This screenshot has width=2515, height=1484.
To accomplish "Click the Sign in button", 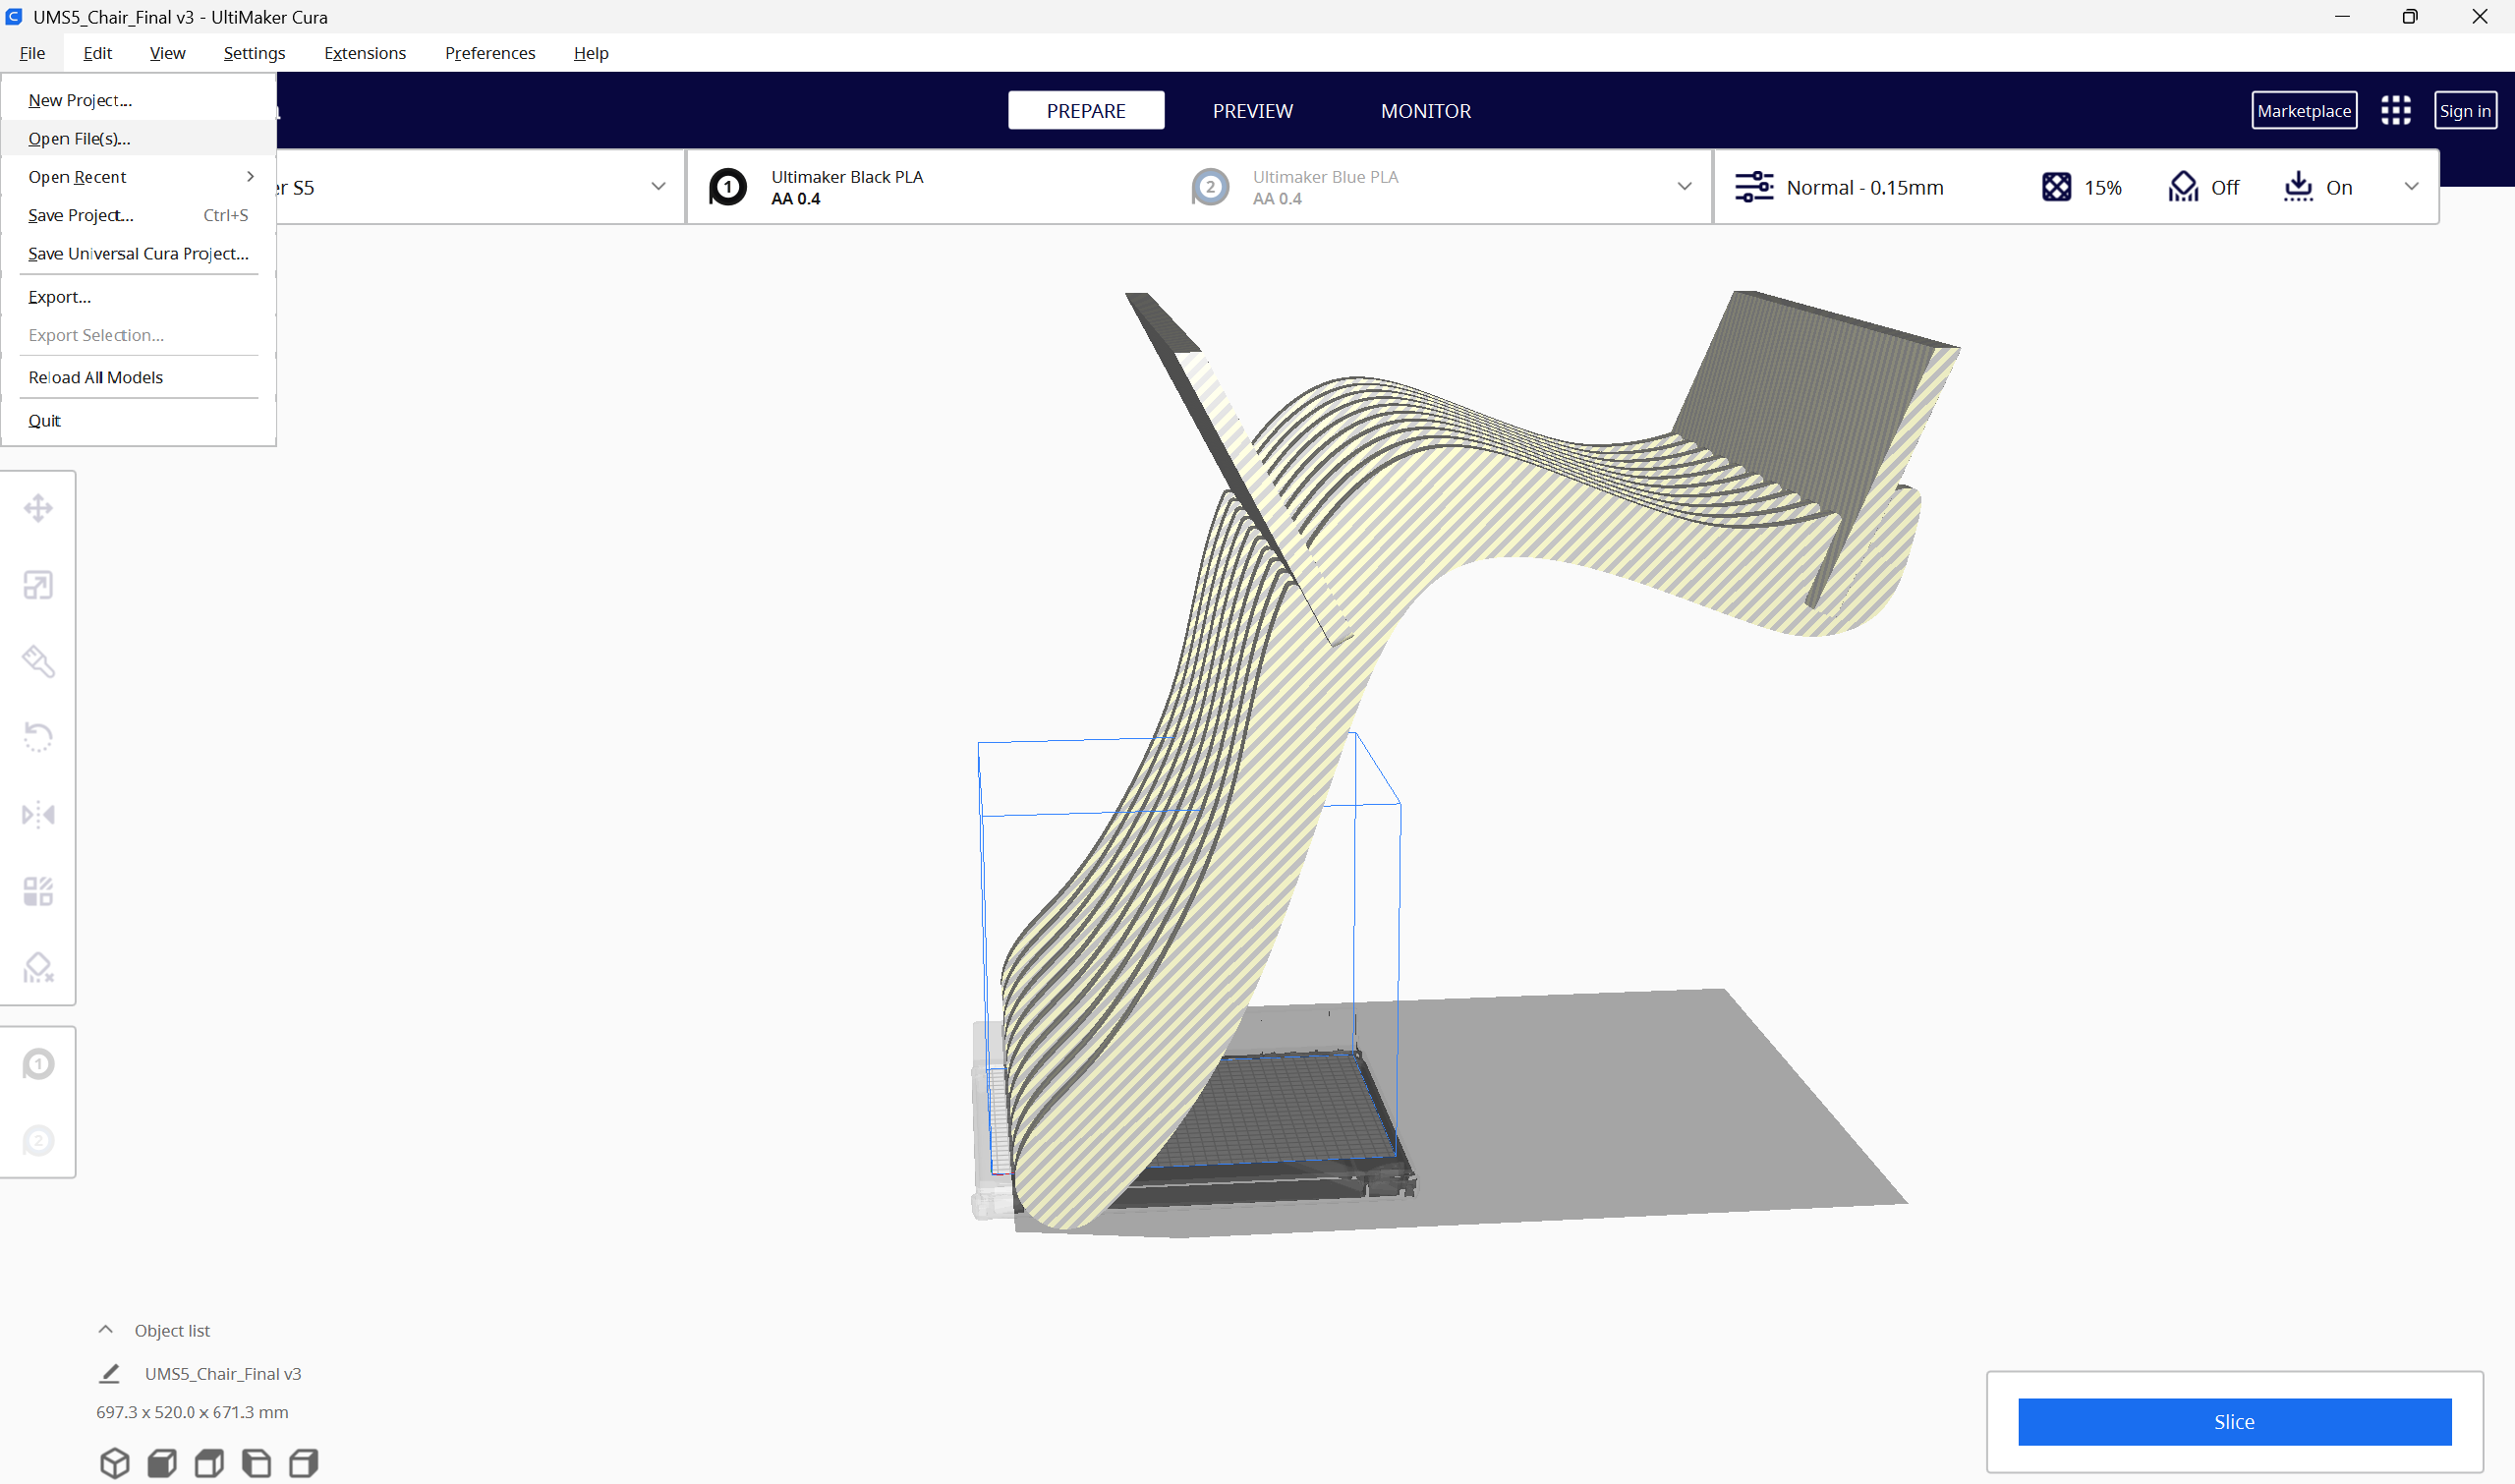I will click(2465, 110).
